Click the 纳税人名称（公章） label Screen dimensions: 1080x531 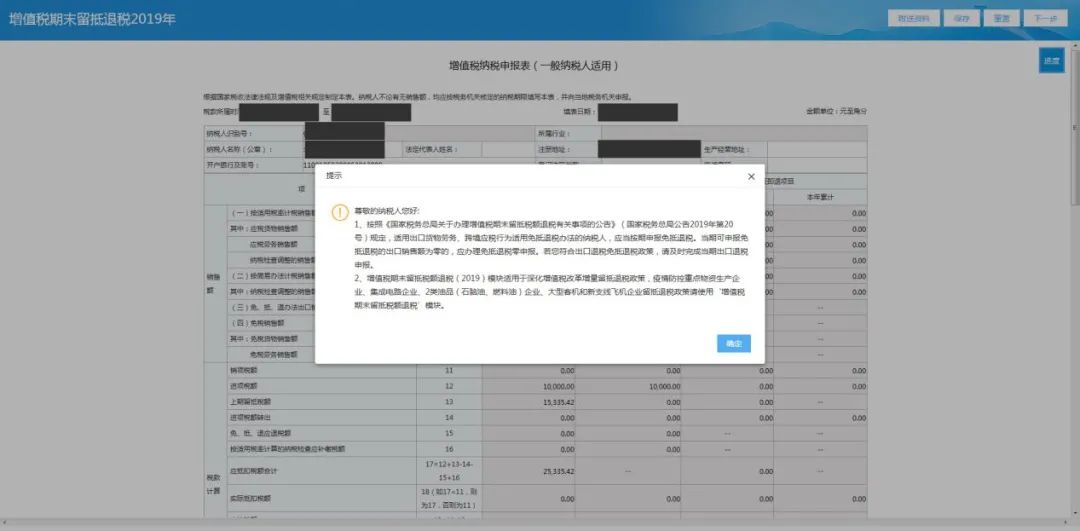[239, 149]
